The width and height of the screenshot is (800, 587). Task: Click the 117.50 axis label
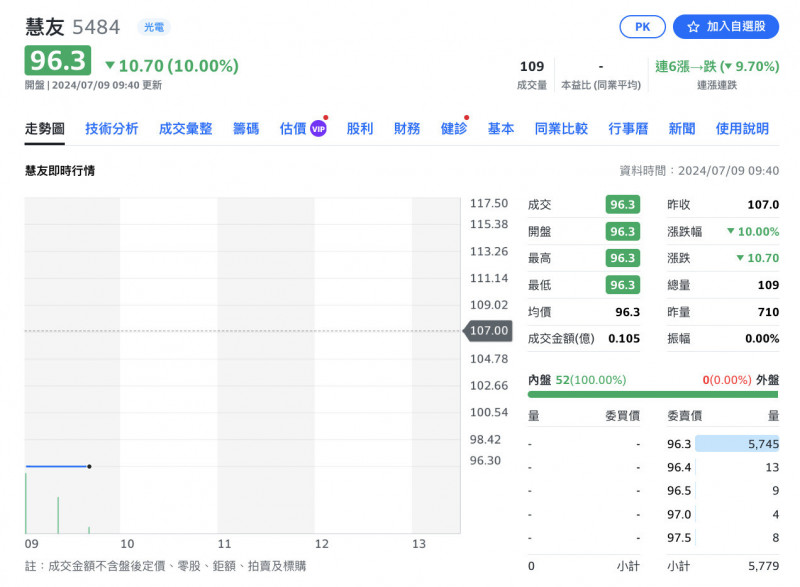click(489, 203)
